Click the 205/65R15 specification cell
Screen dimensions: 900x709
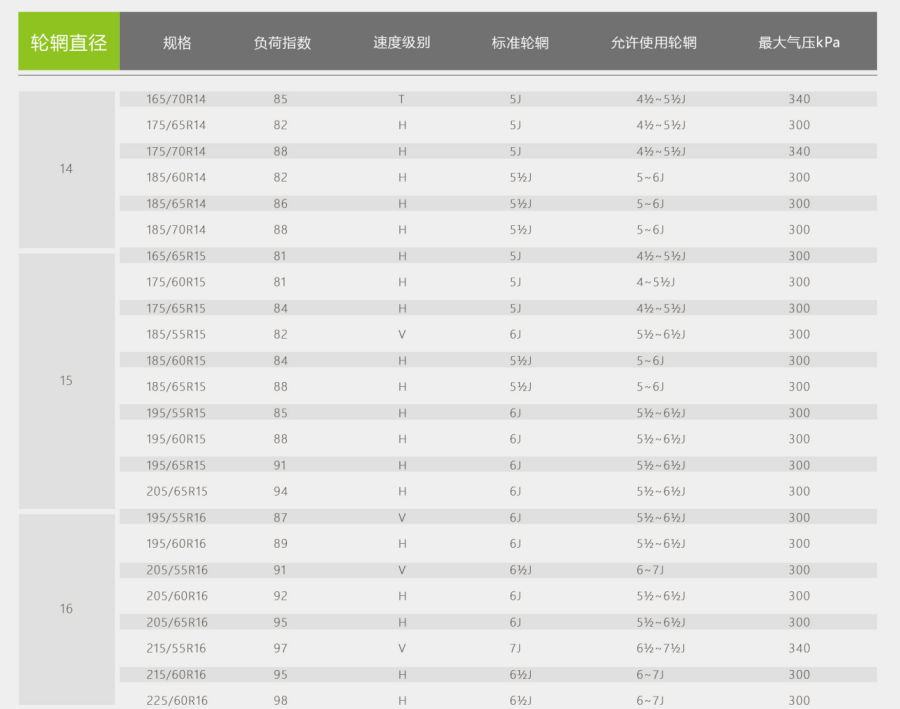point(177,491)
